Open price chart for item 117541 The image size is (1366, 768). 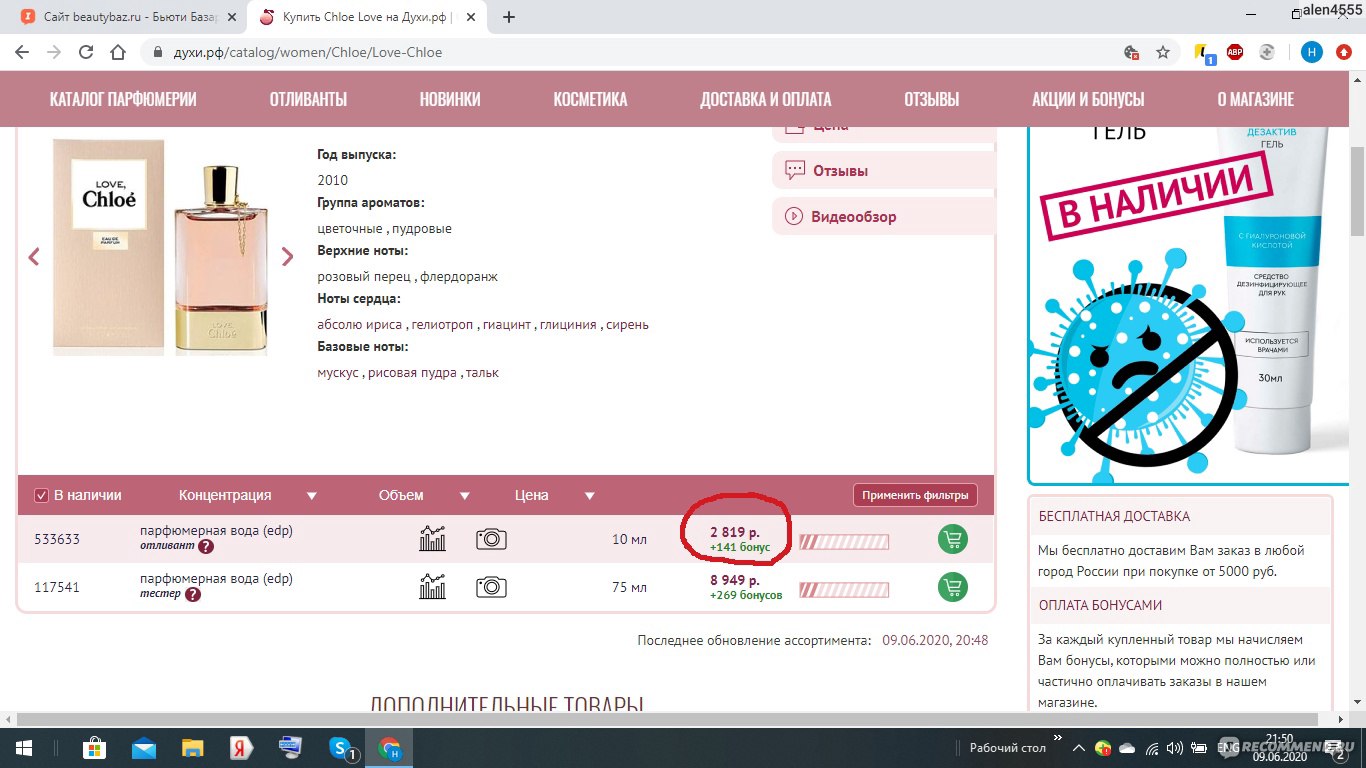pos(432,586)
